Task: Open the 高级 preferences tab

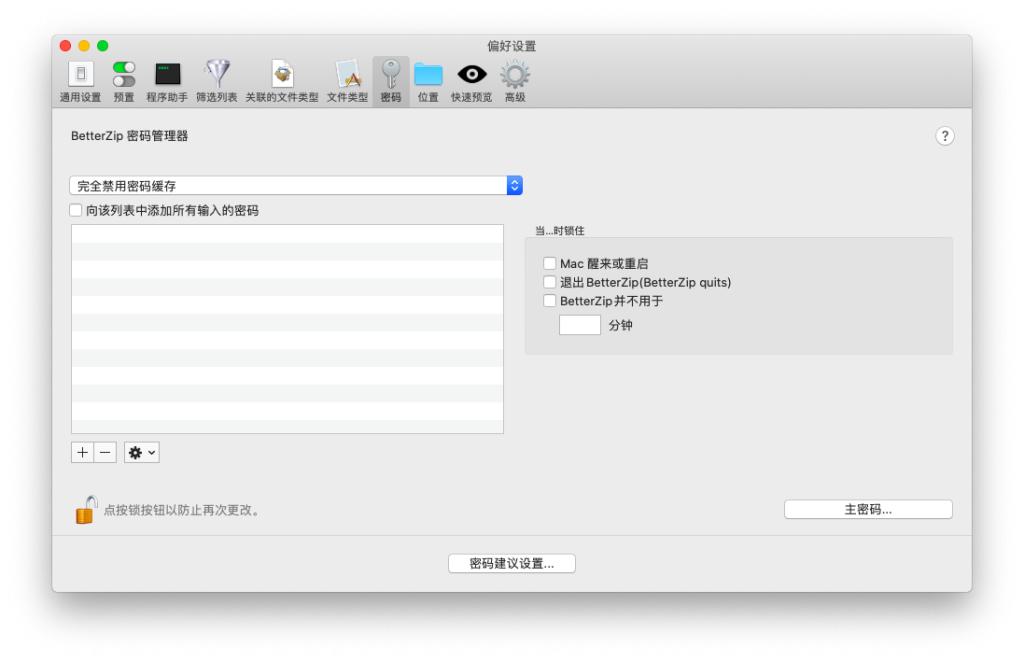Action: coord(514,76)
